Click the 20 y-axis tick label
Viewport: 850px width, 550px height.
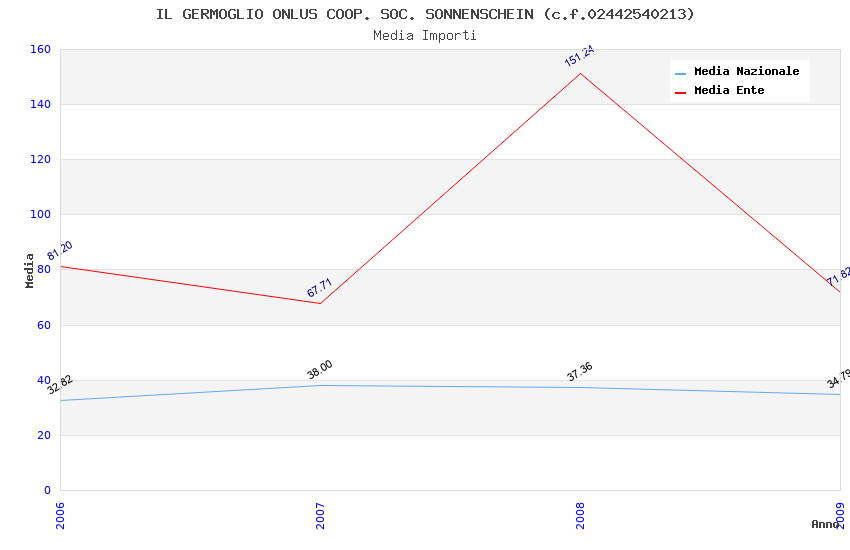pos(43,435)
